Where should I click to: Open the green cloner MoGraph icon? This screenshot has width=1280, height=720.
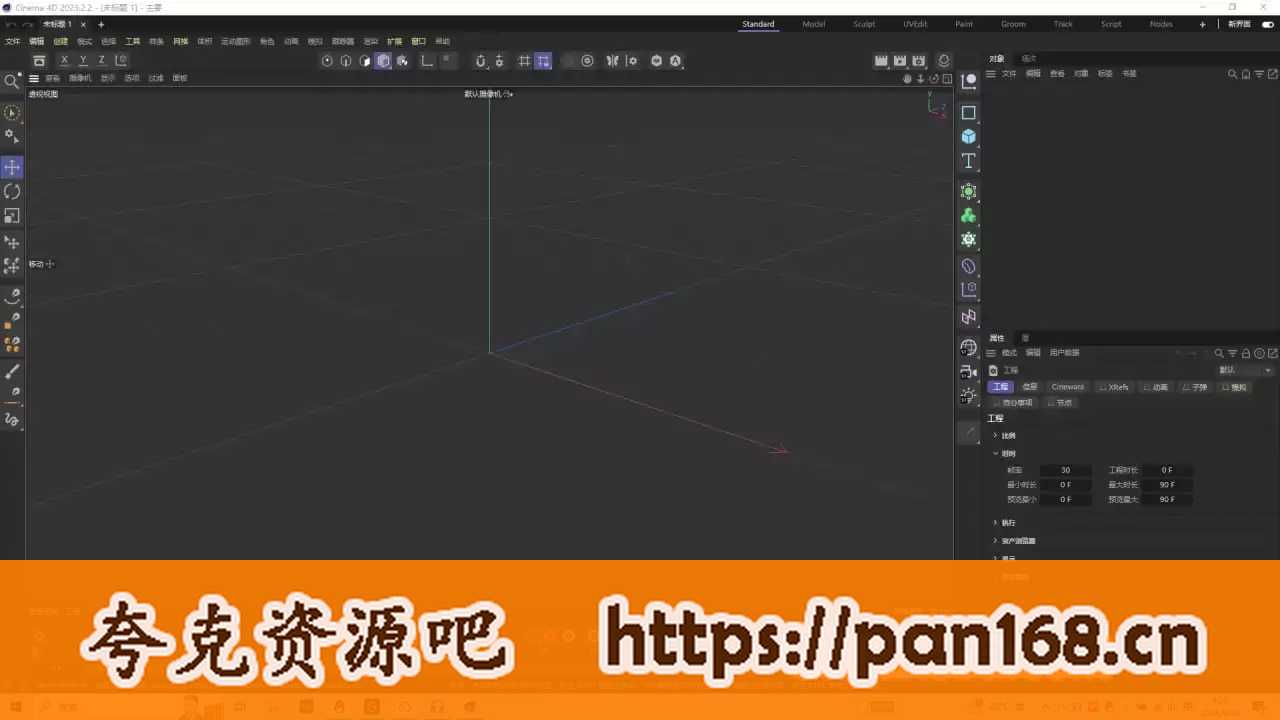(968, 215)
